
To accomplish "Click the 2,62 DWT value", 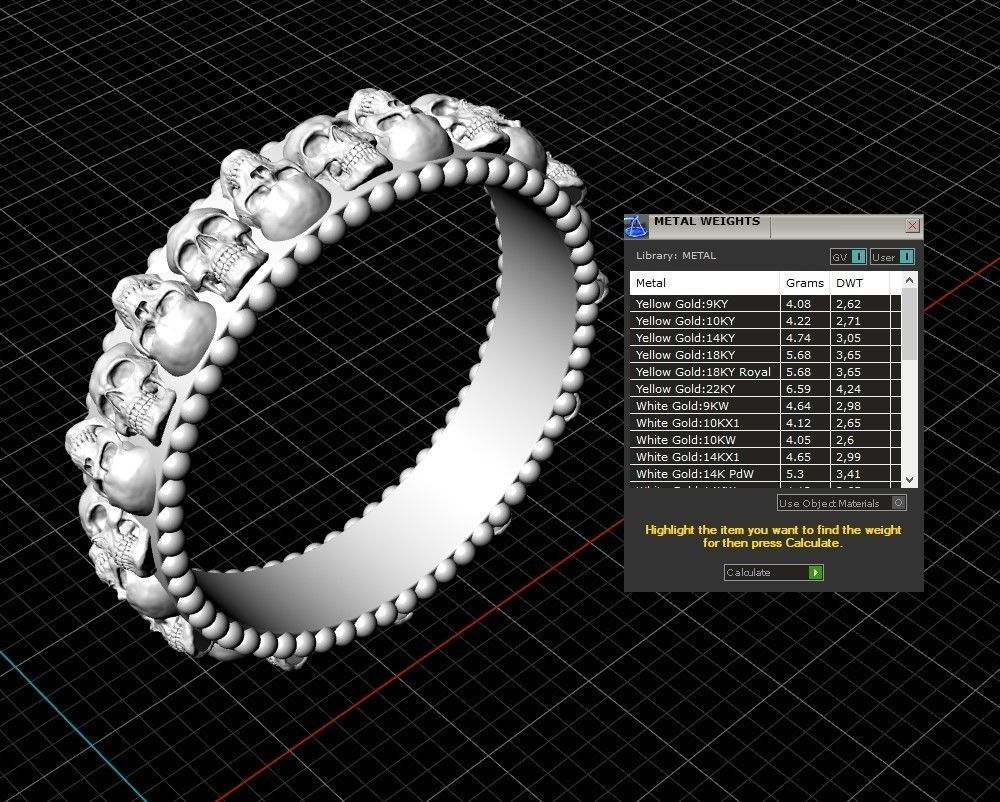I will (849, 303).
